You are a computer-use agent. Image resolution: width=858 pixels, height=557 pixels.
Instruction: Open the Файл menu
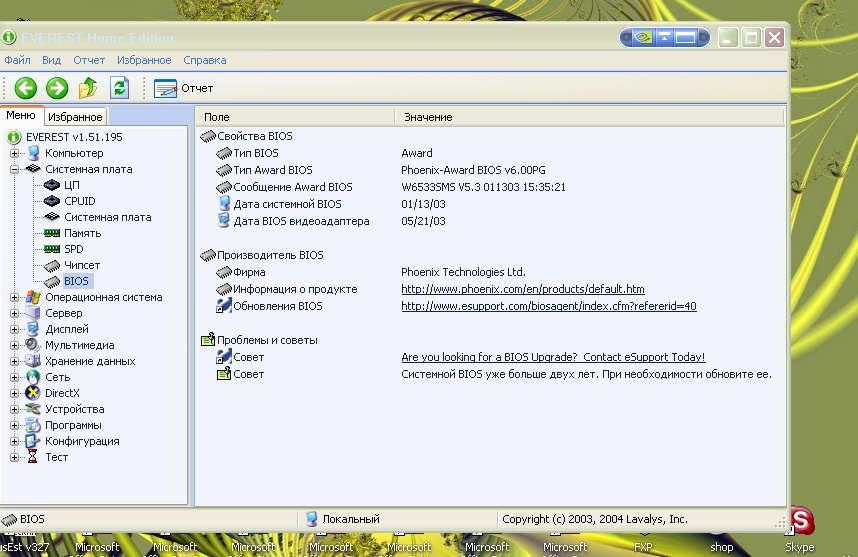click(18, 60)
